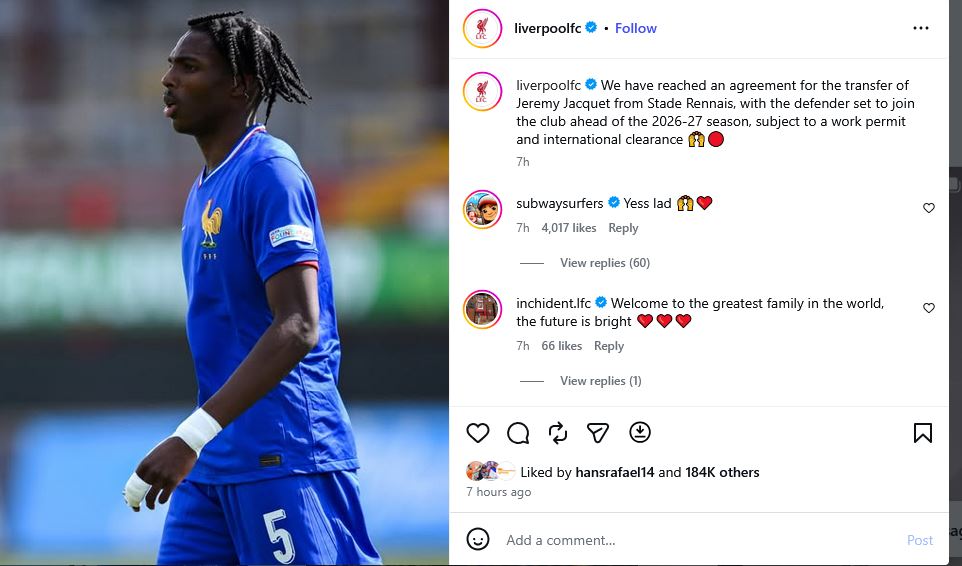Reply to the inchident.lfc comment
The width and height of the screenshot is (962, 566).
coord(609,346)
